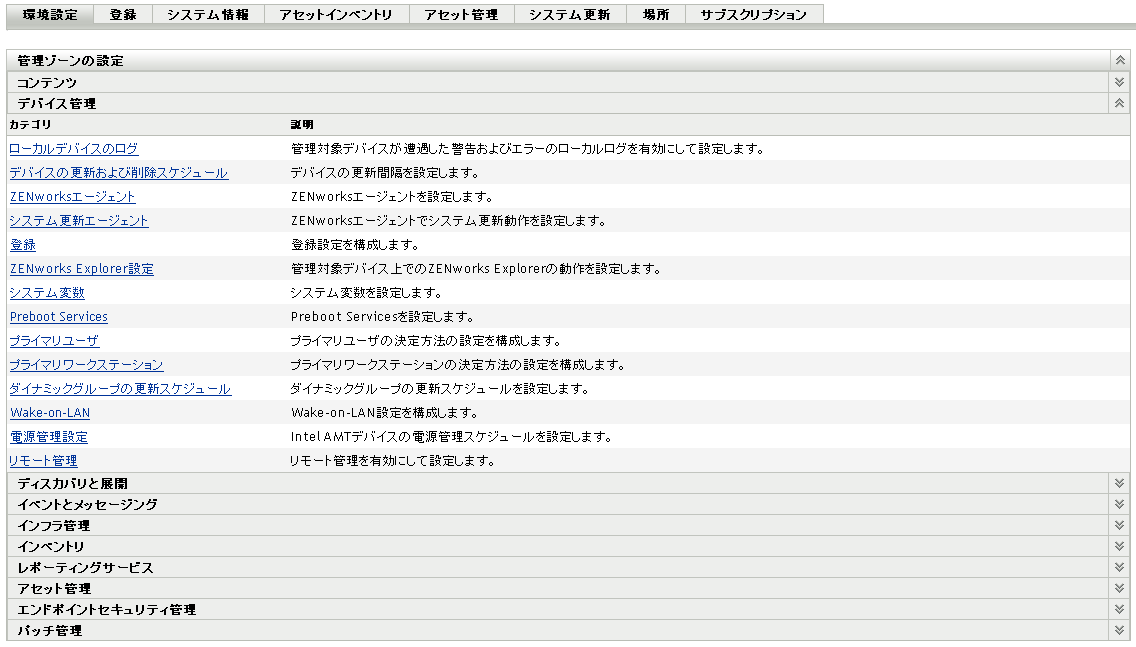Expand the コンテンツ section chevron
The image size is (1136, 647).
pyautogui.click(x=1119, y=82)
